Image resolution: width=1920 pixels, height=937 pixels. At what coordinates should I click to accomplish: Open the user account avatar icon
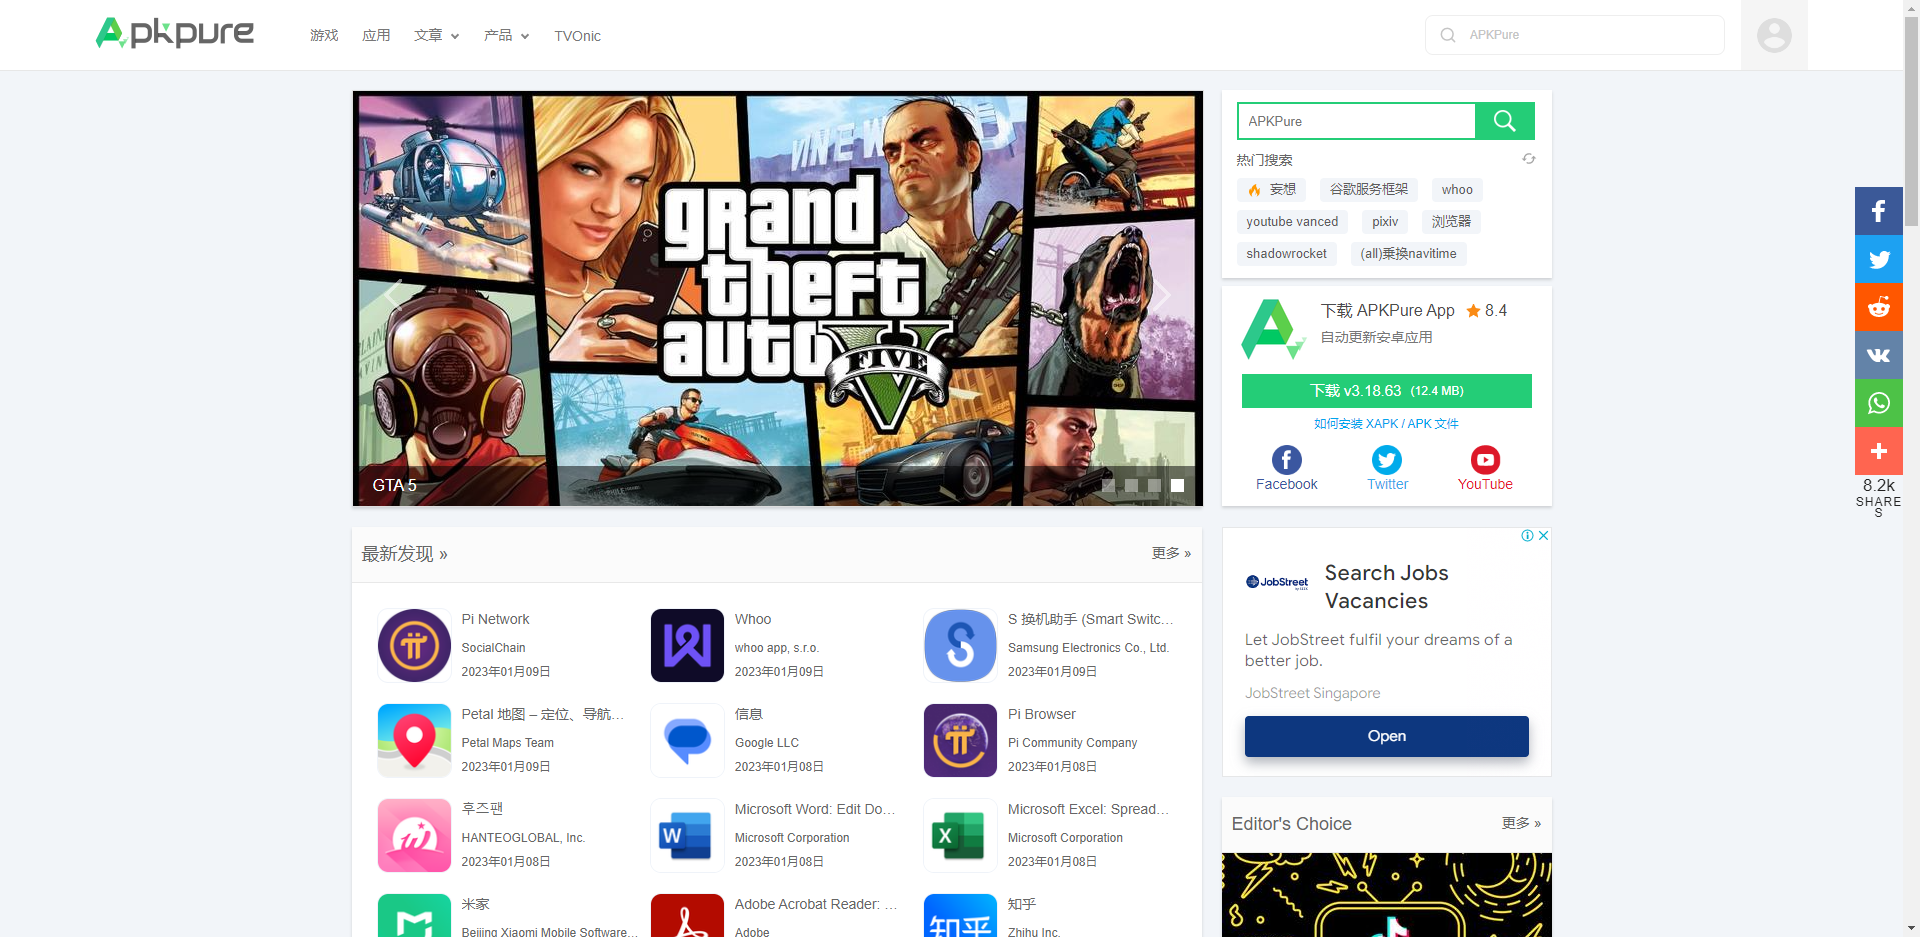(x=1774, y=35)
